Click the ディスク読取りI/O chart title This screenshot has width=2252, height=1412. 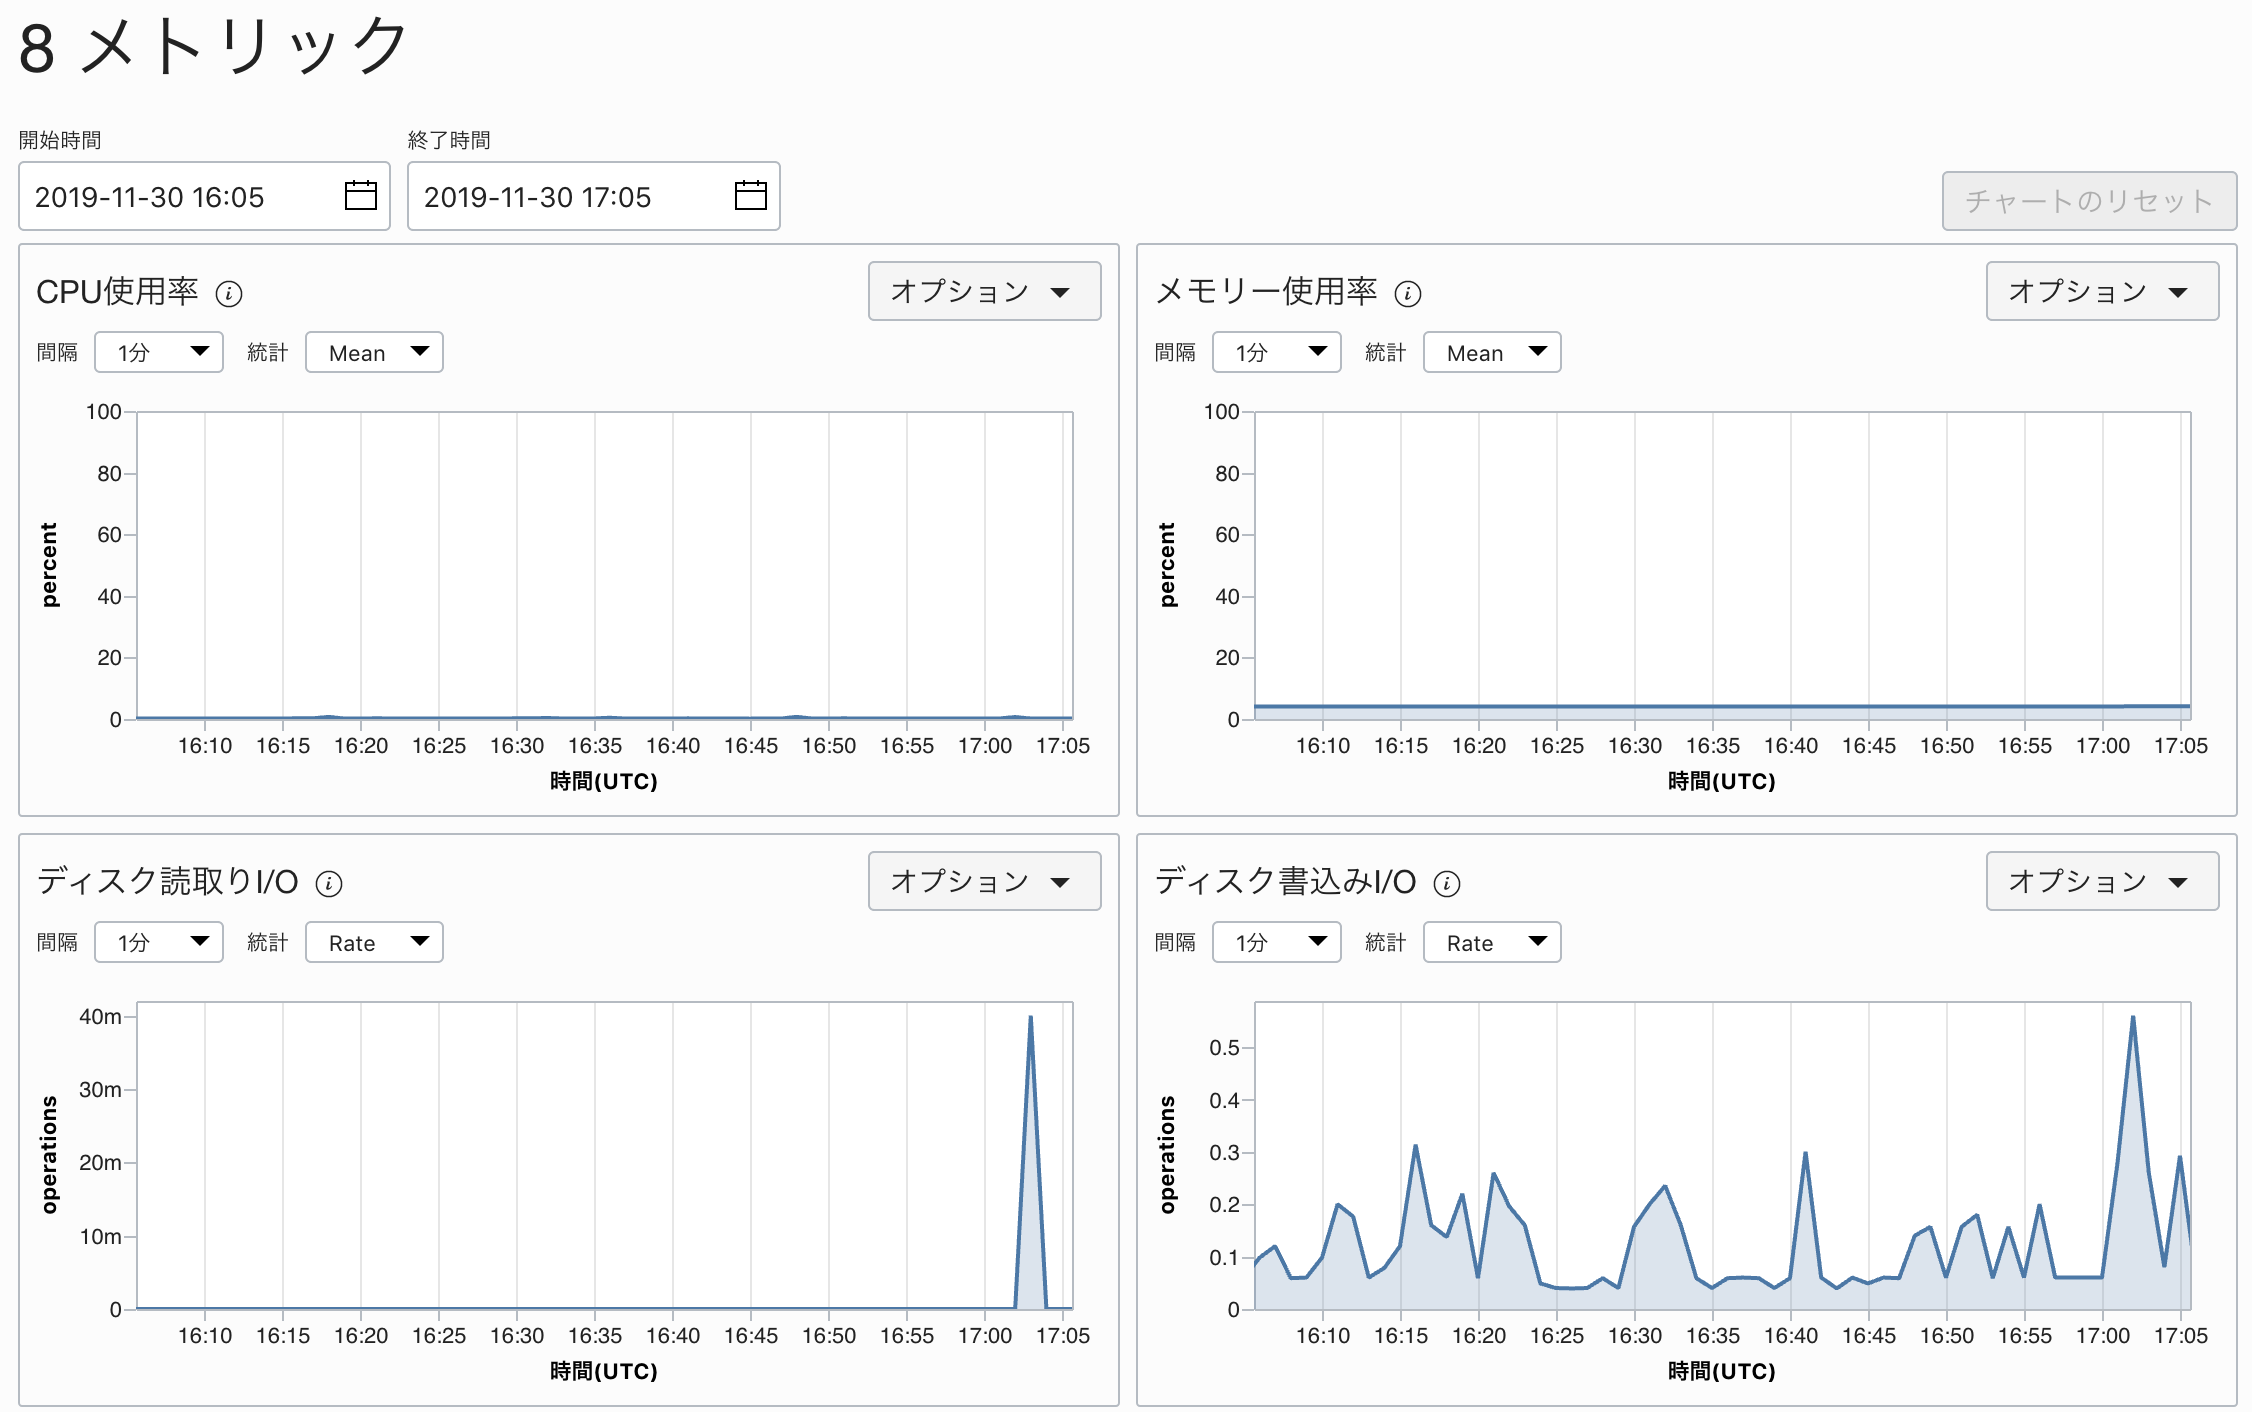coord(167,882)
